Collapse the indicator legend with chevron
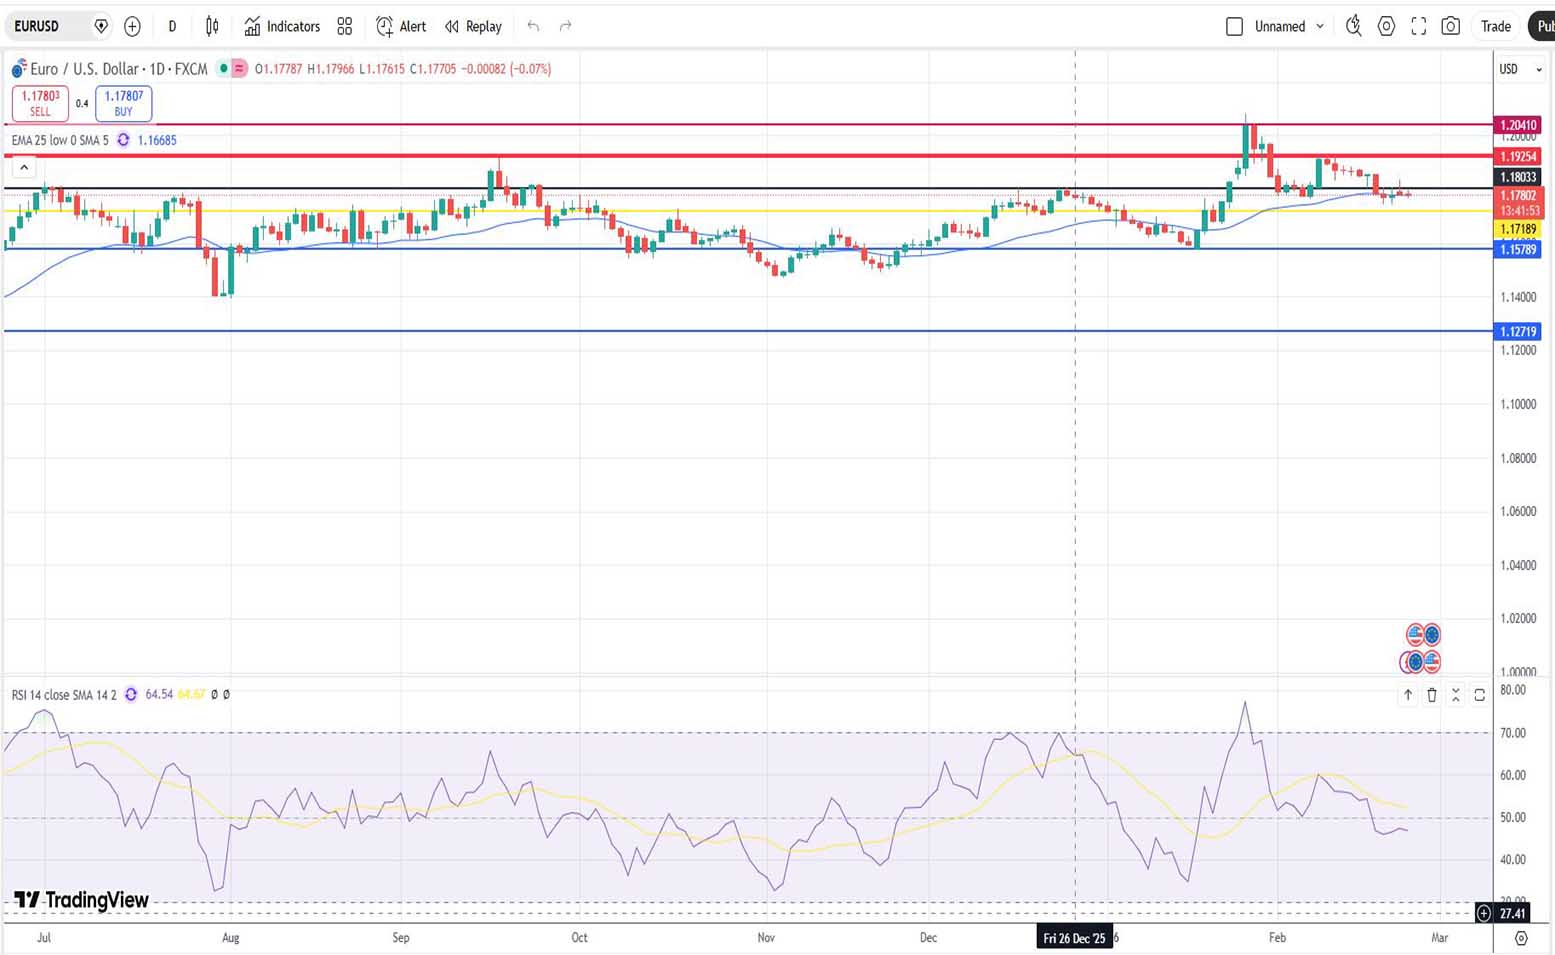Screen dimensions: 1555x955 tap(24, 168)
